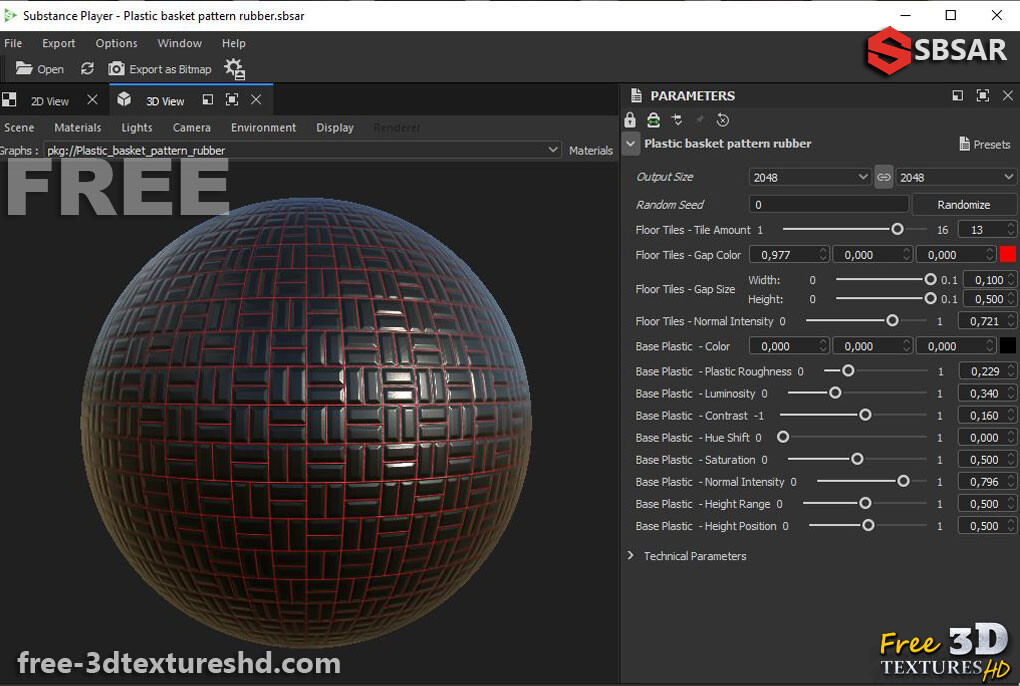1020x686 pixels.
Task: Click the lock icon in the Parameters panel
Action: coord(630,119)
